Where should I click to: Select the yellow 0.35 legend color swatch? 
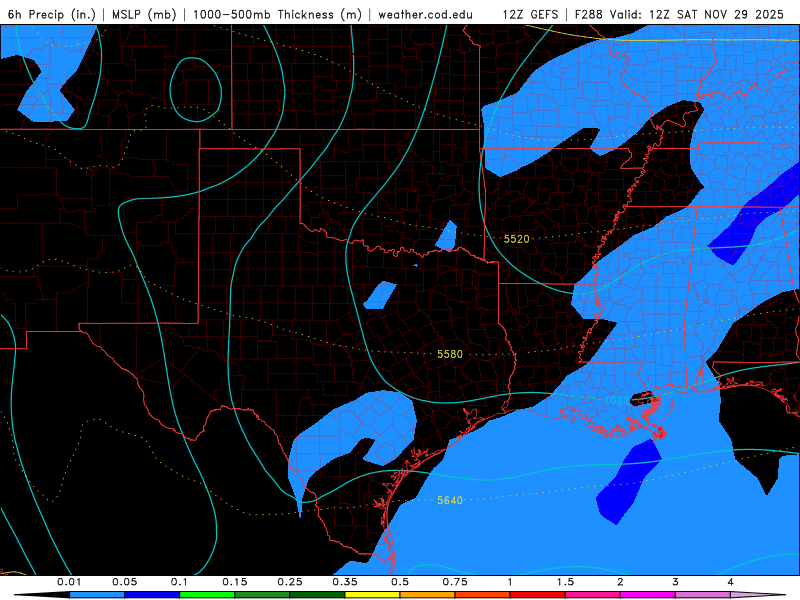pos(372,595)
